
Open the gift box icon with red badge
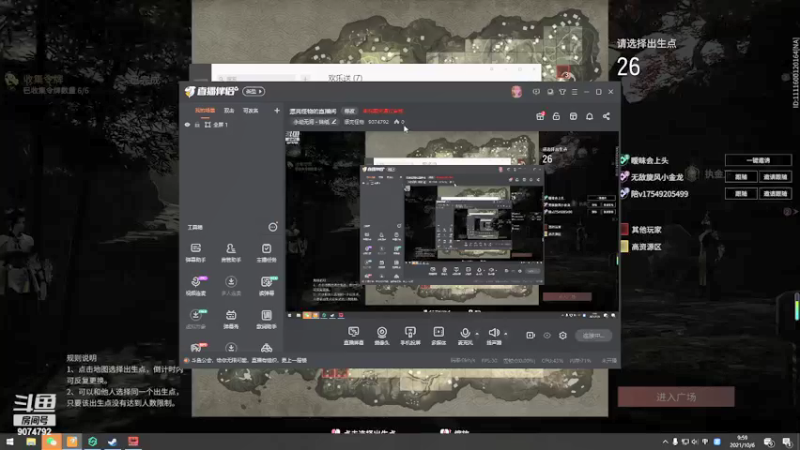click(540, 116)
